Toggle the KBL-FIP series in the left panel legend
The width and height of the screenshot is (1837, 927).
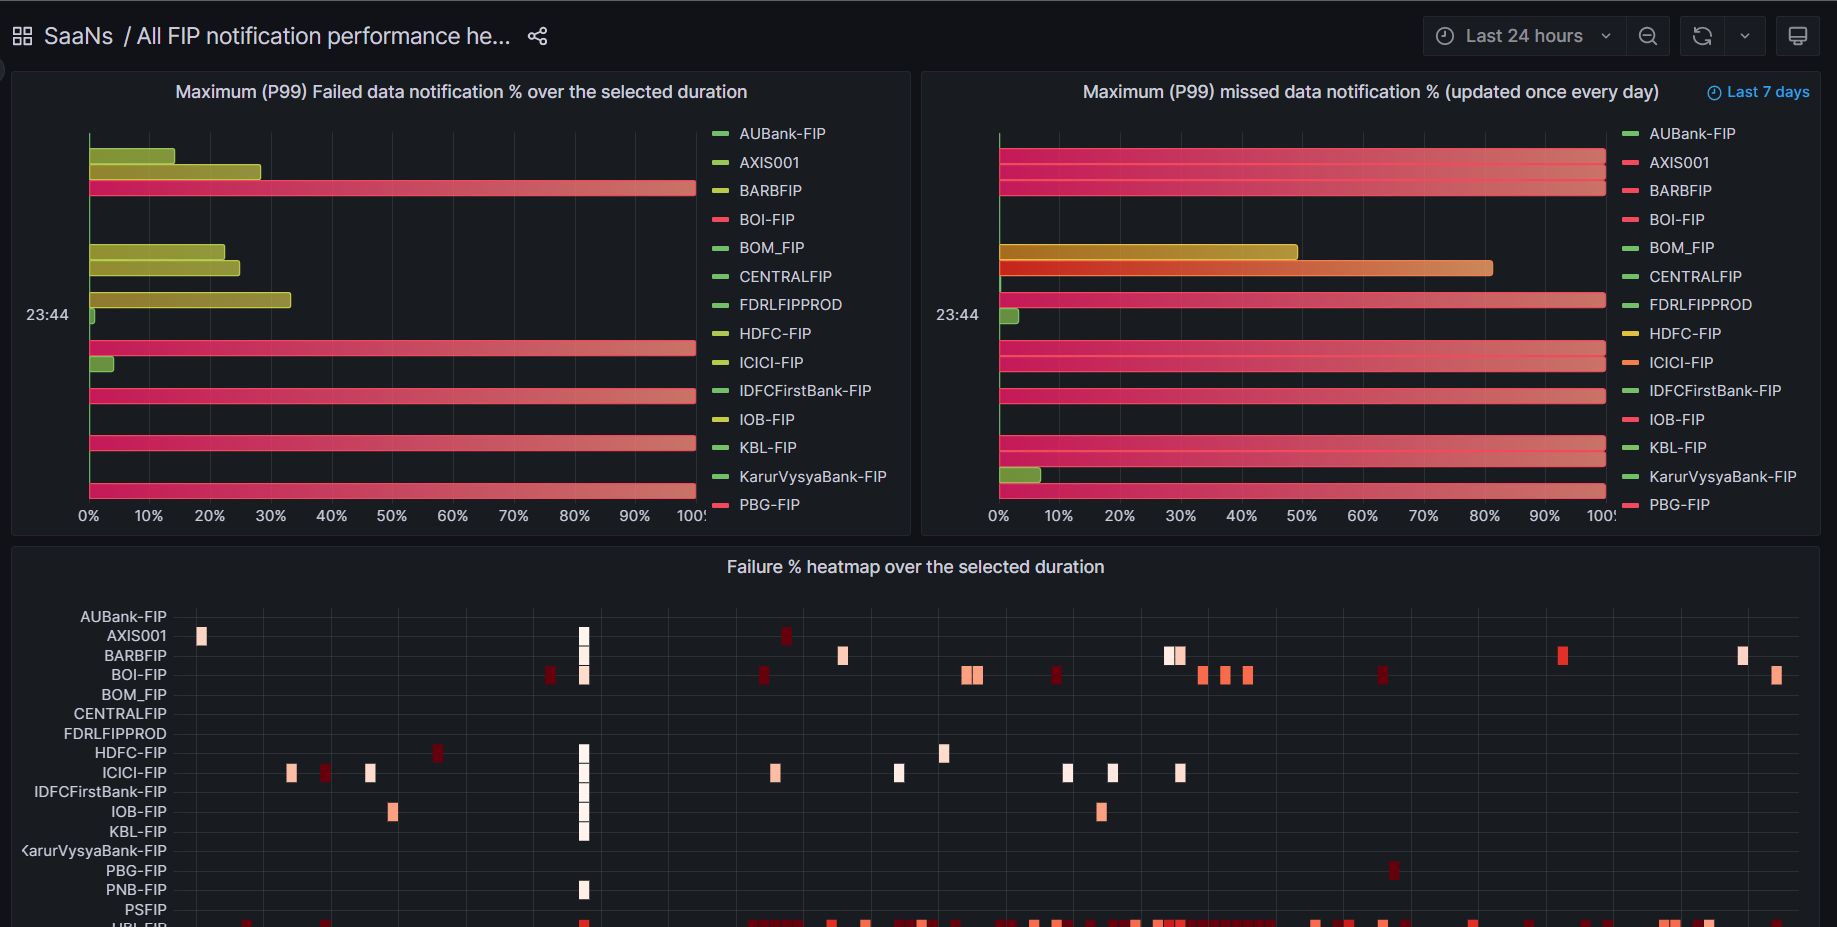pyautogui.click(x=767, y=447)
